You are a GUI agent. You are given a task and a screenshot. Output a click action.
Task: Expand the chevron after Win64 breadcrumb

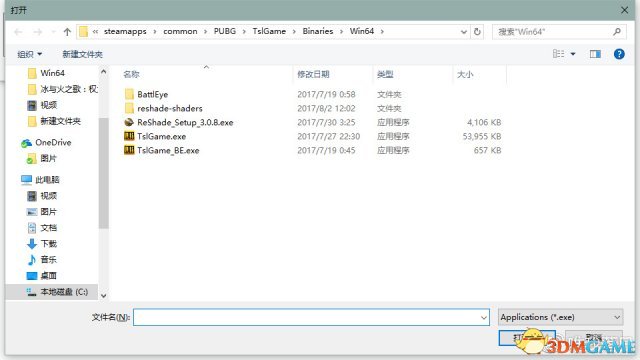point(382,32)
